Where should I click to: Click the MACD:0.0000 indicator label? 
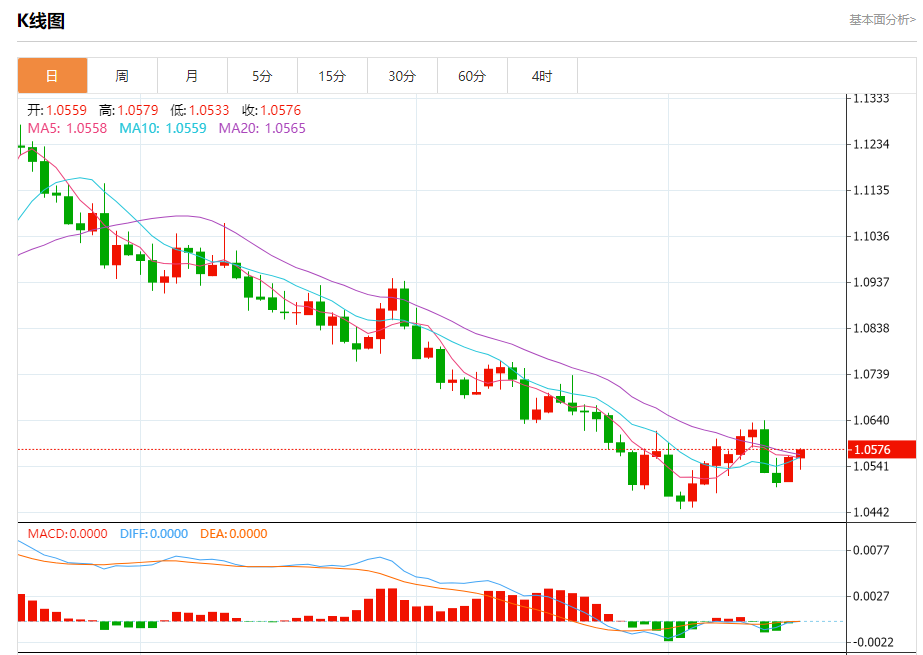tap(68, 534)
